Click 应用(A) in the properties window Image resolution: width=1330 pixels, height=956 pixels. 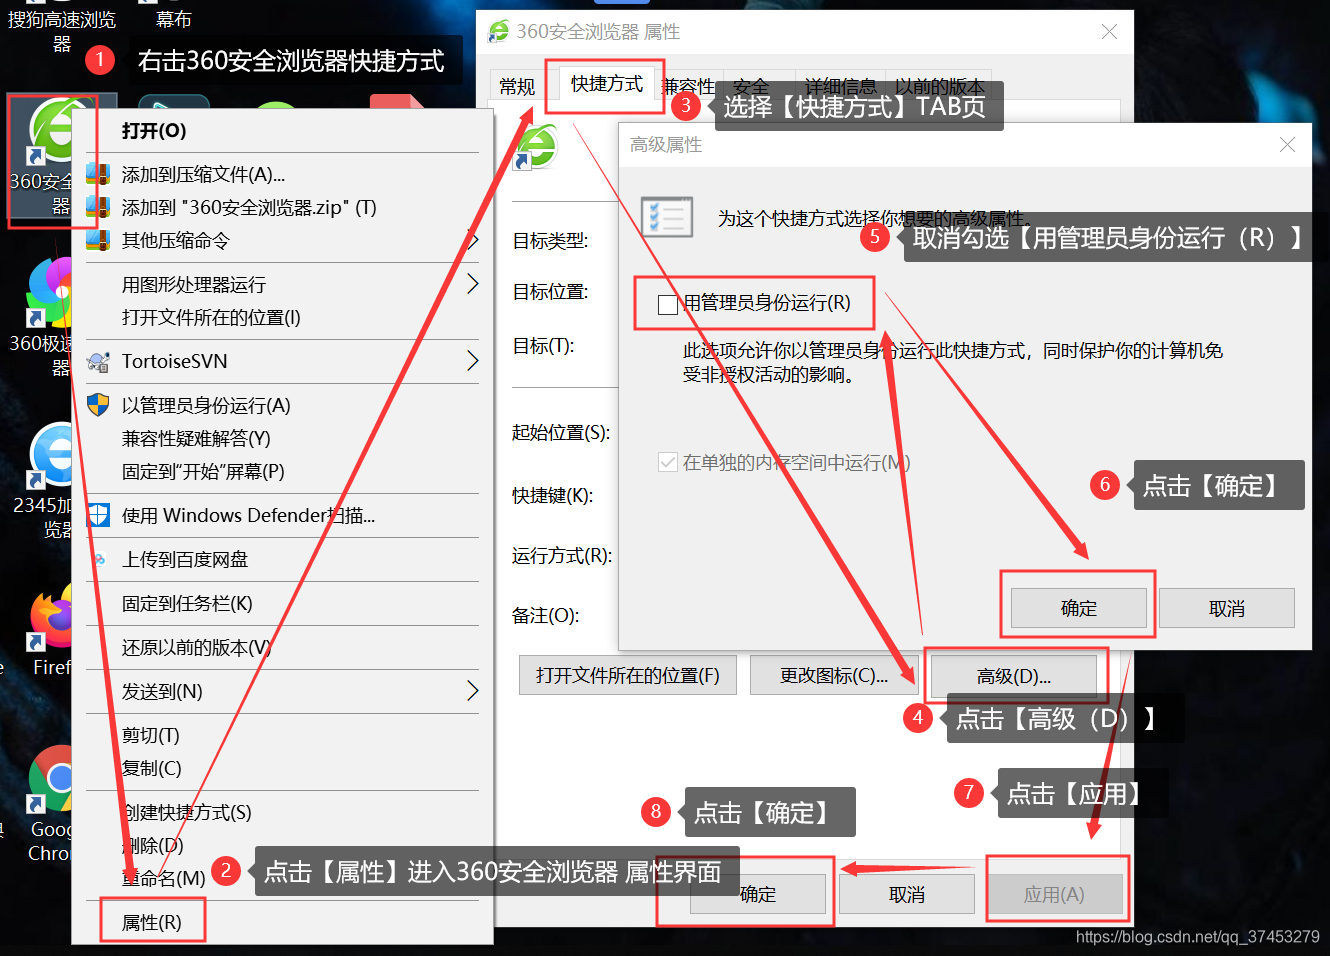(1054, 894)
